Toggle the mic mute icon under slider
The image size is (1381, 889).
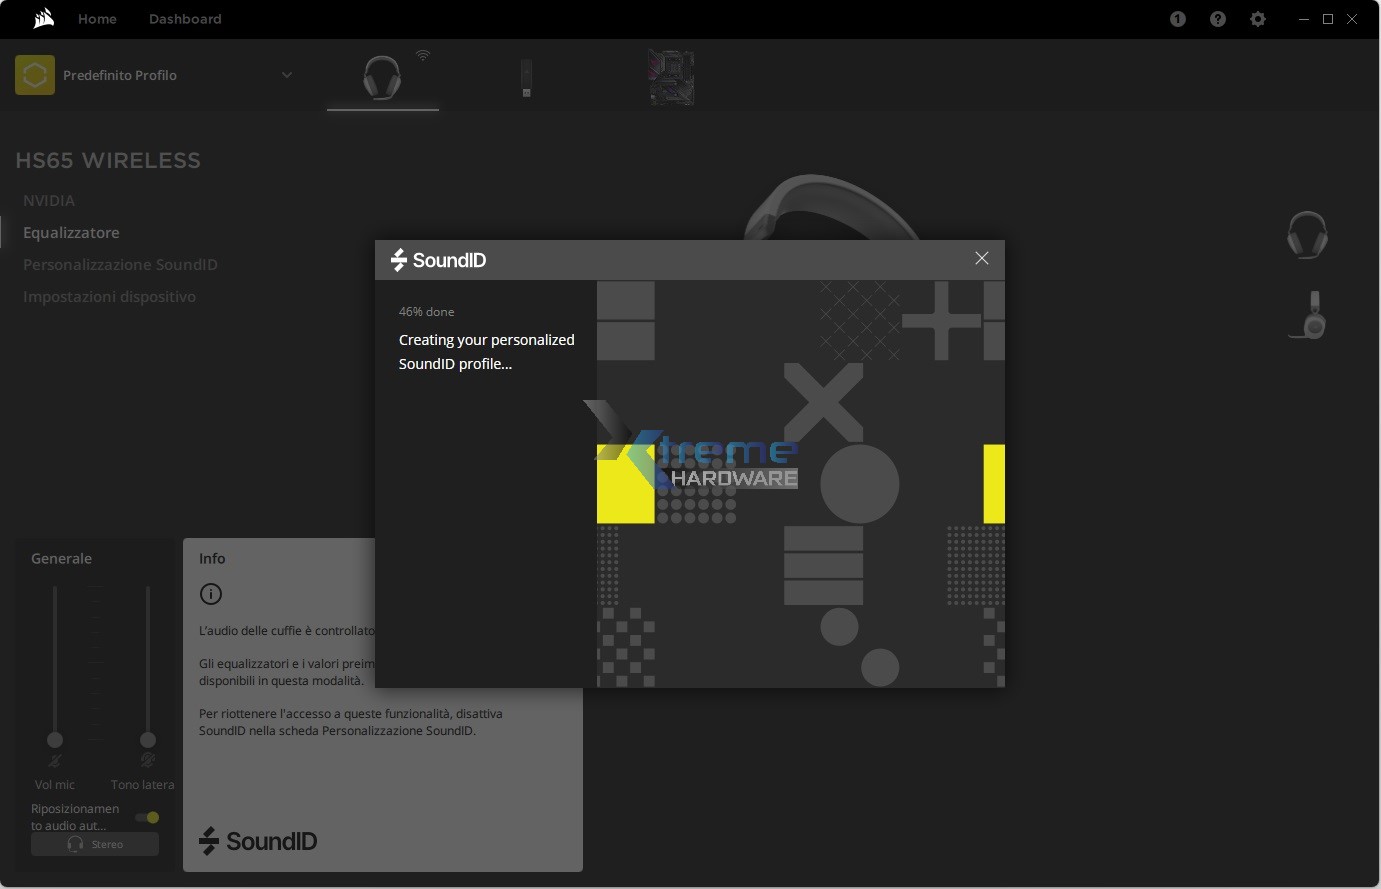(x=55, y=762)
